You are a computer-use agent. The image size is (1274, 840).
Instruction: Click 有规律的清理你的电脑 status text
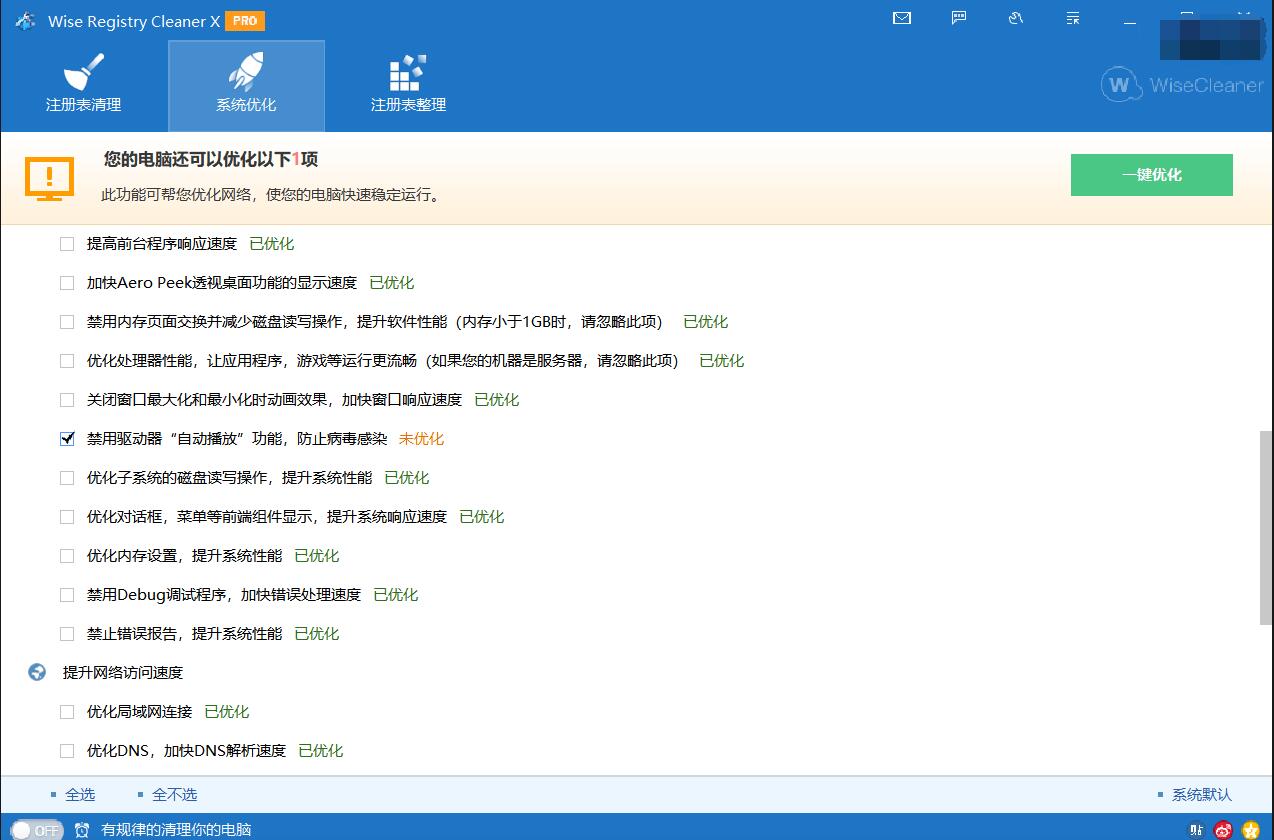[176, 829]
